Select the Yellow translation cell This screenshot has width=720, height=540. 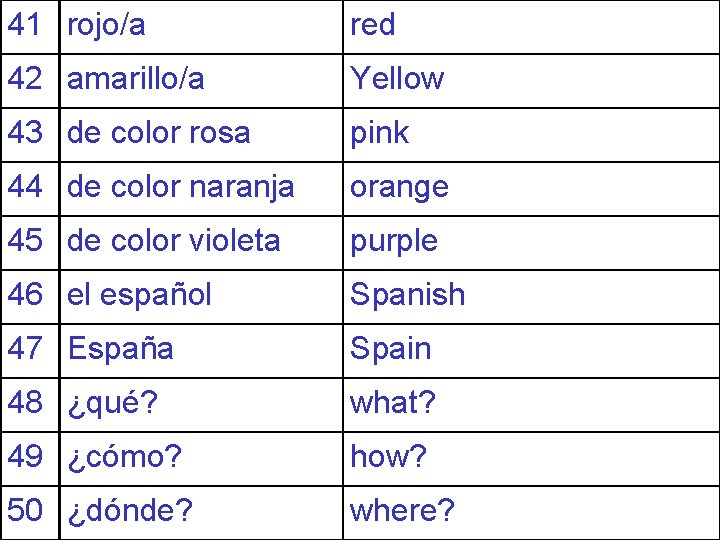click(531, 81)
